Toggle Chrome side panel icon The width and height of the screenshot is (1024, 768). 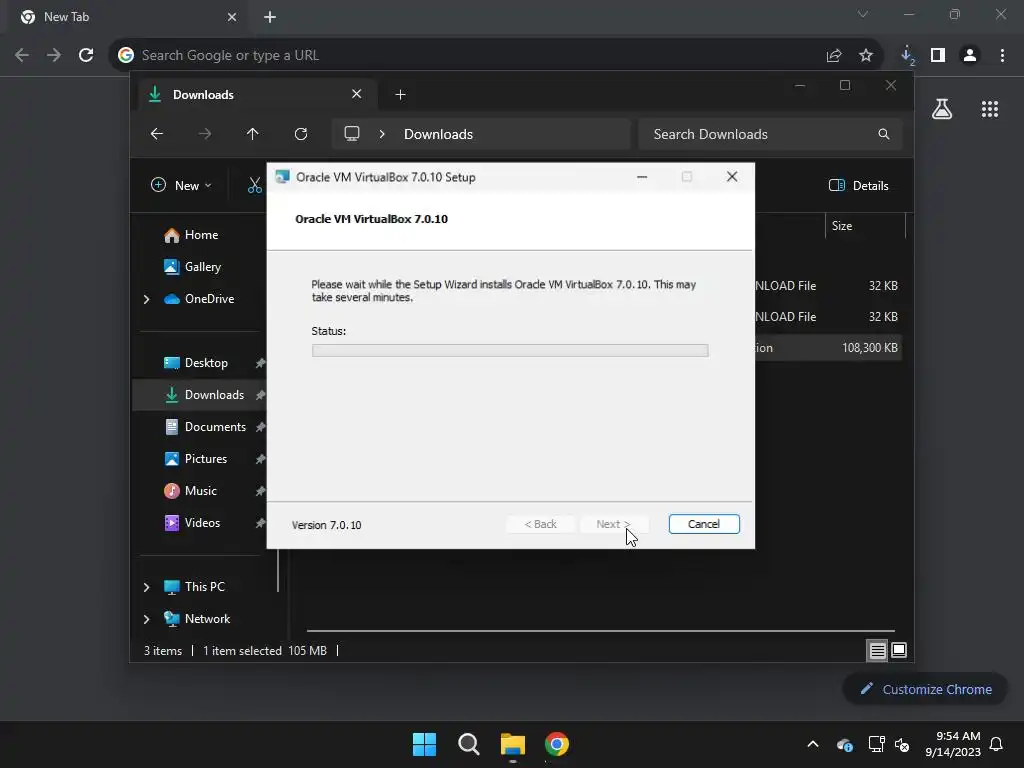(938, 56)
